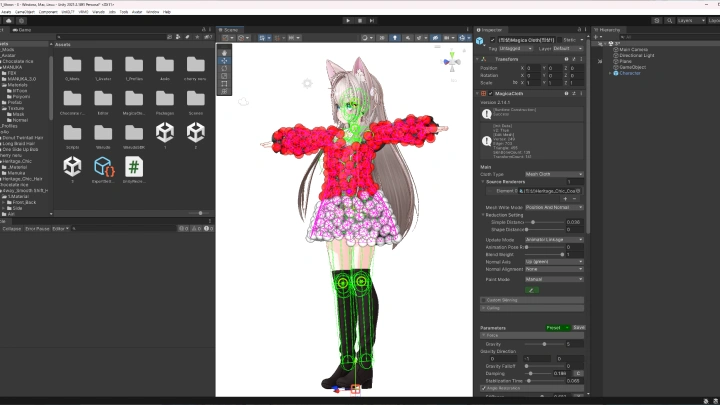Image resolution: width=720 pixels, height=405 pixels.
Task: Click the Step frame button
Action: [372, 21]
